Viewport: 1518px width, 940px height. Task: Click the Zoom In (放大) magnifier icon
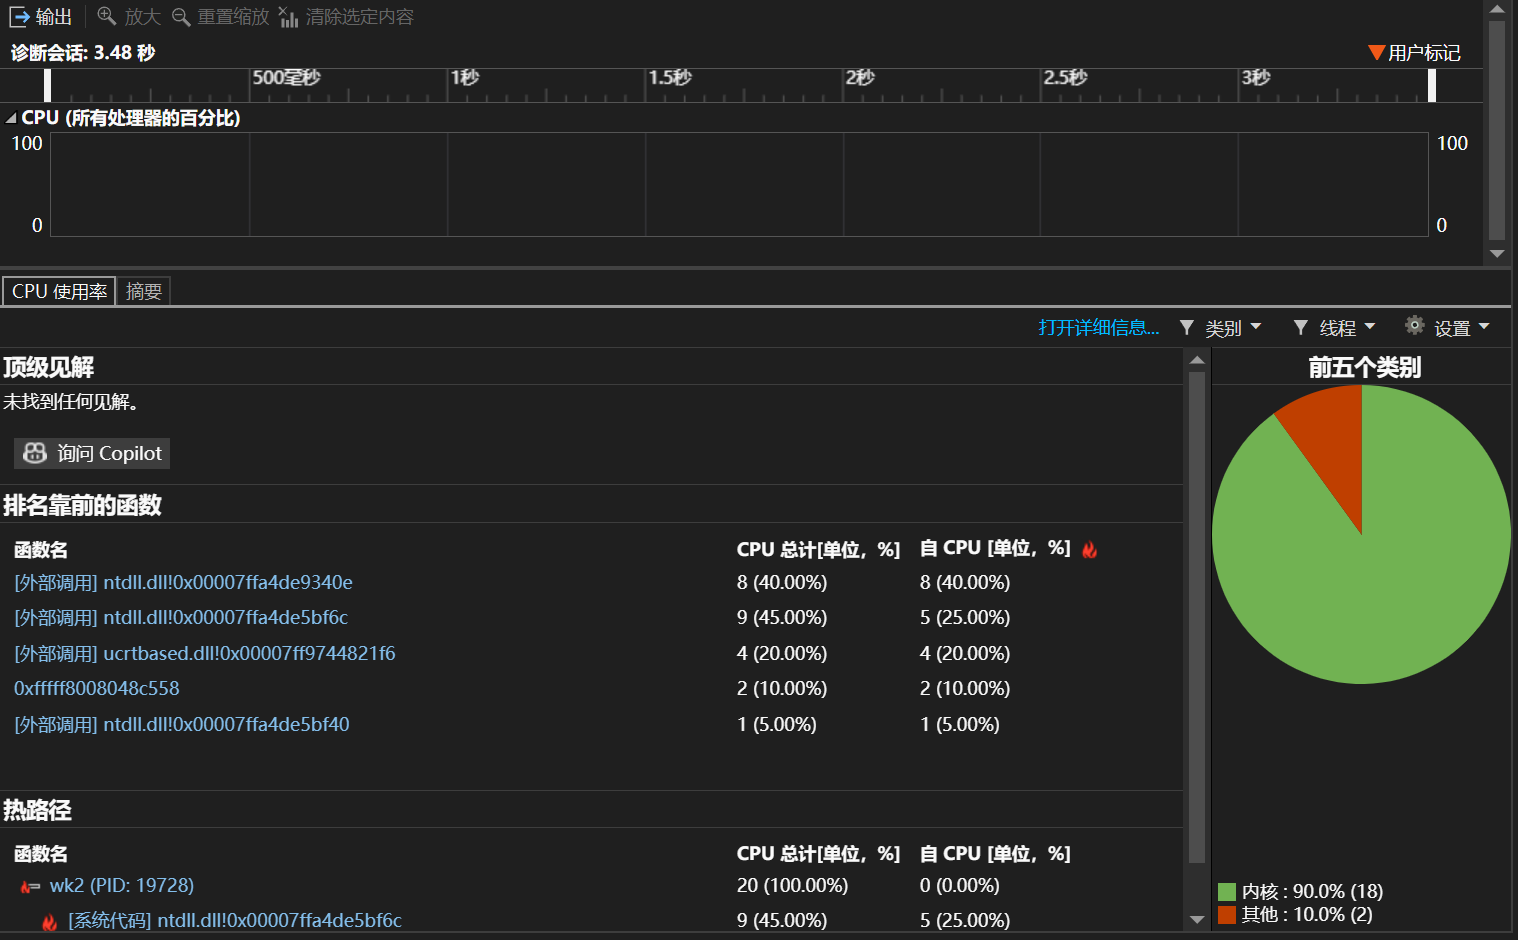(x=106, y=16)
